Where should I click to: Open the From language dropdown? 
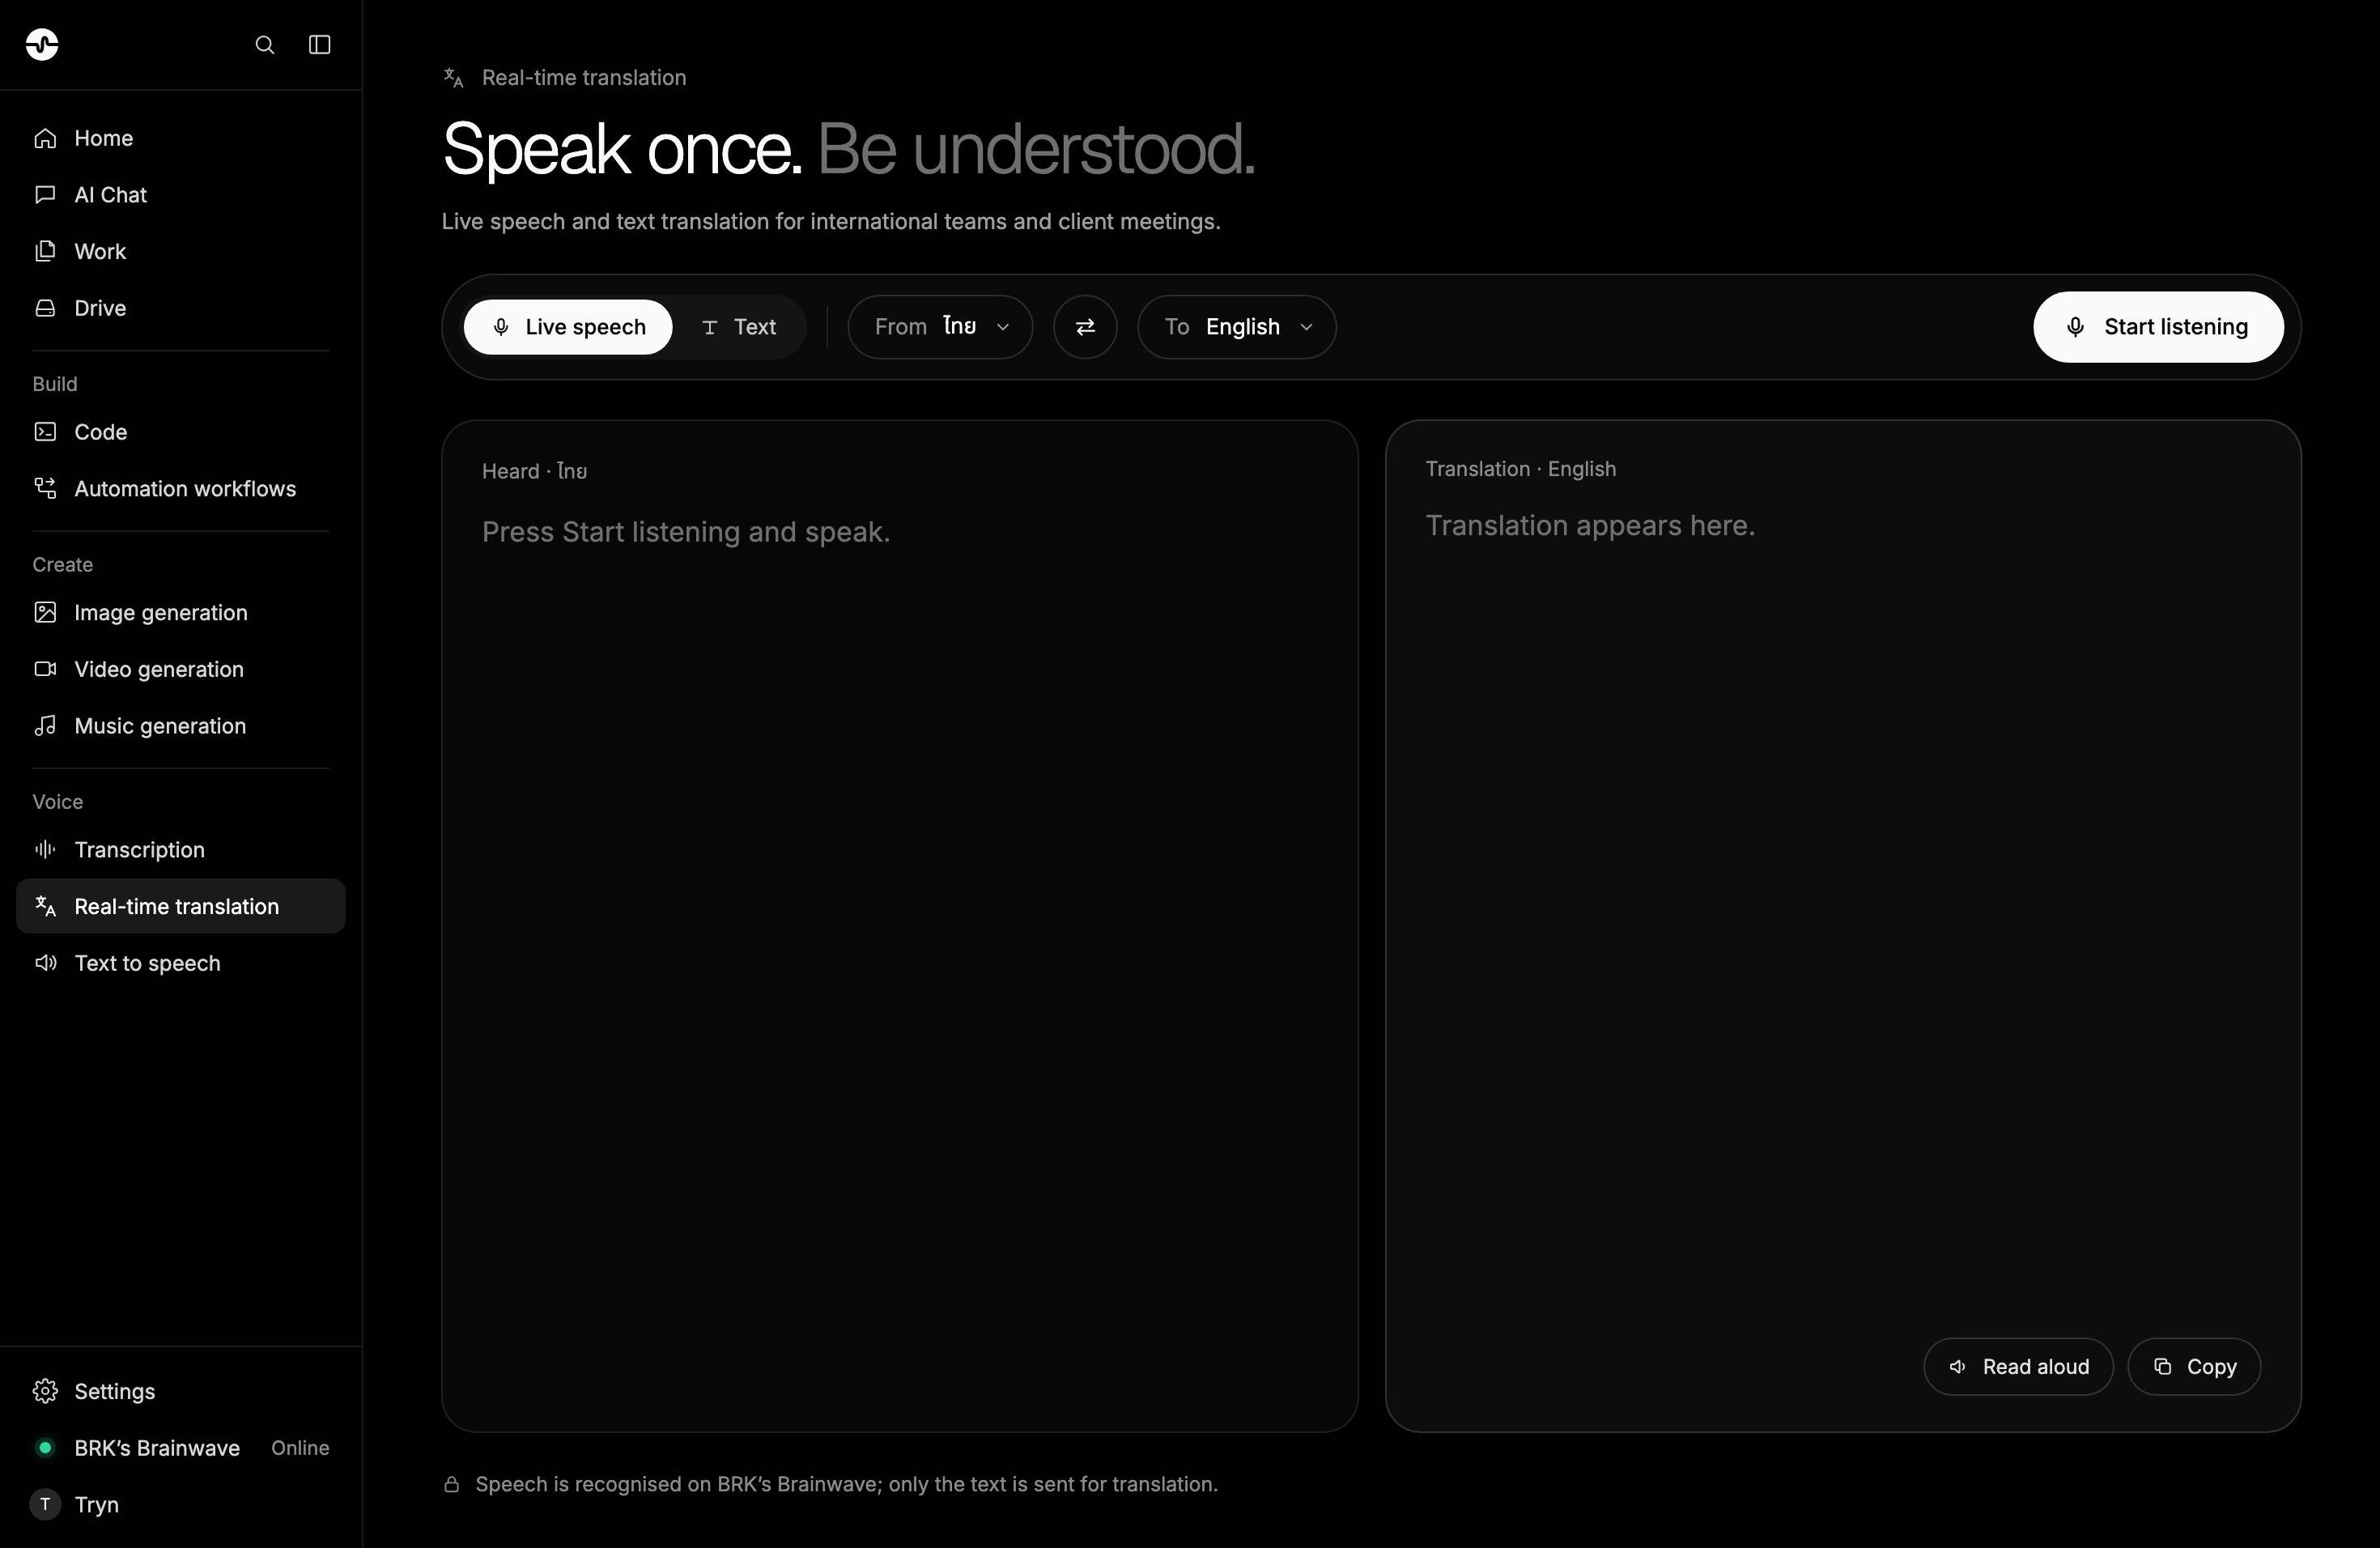point(940,327)
